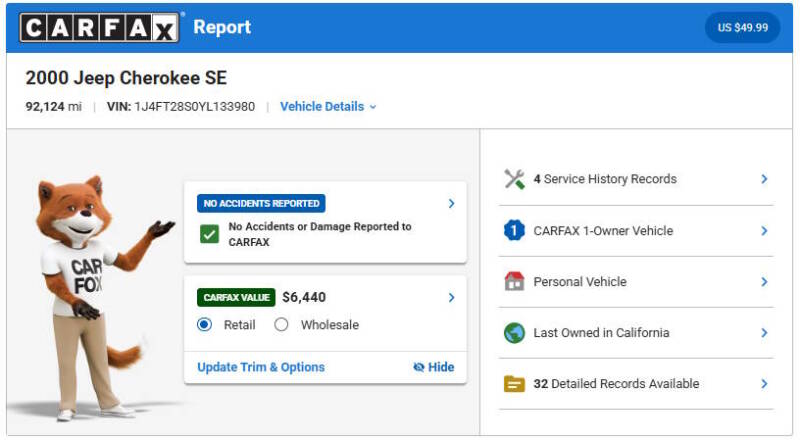Open Personal Vehicle text

pyautogui.click(x=580, y=282)
